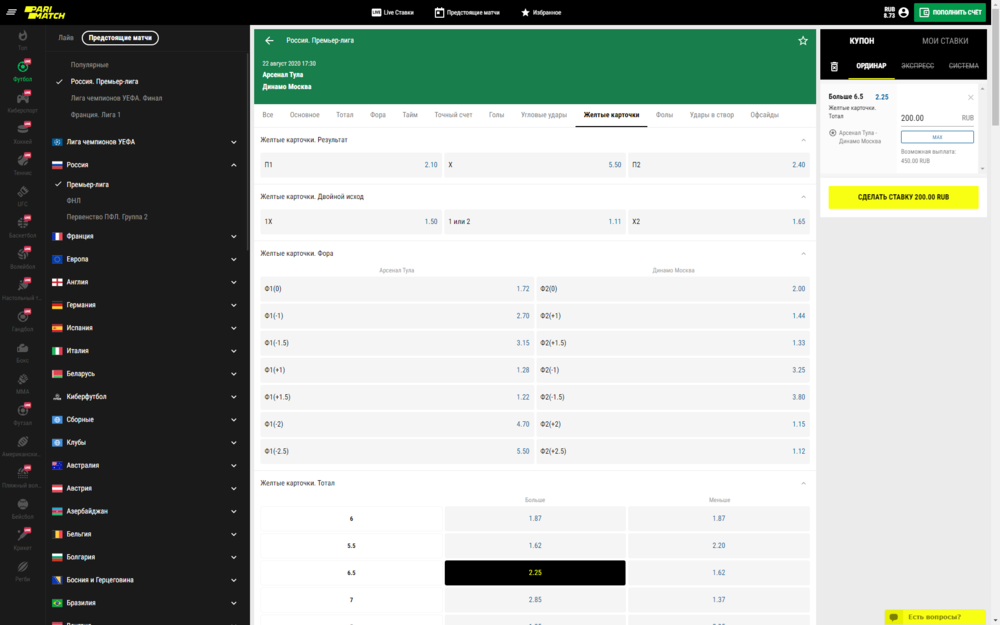
Task: Switch to the Угловые удары tab
Action: [543, 115]
